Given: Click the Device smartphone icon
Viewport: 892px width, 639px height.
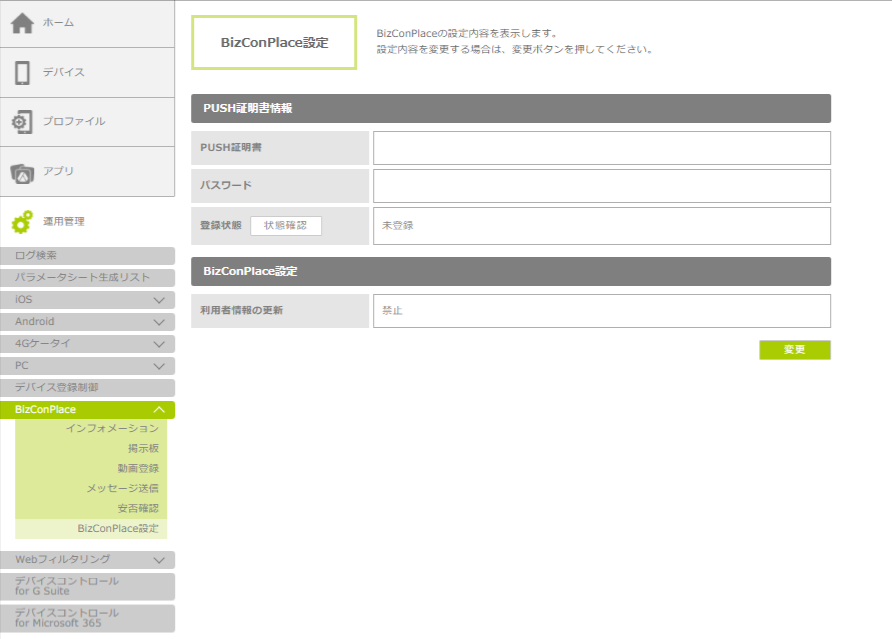Looking at the screenshot, I should click(22, 72).
